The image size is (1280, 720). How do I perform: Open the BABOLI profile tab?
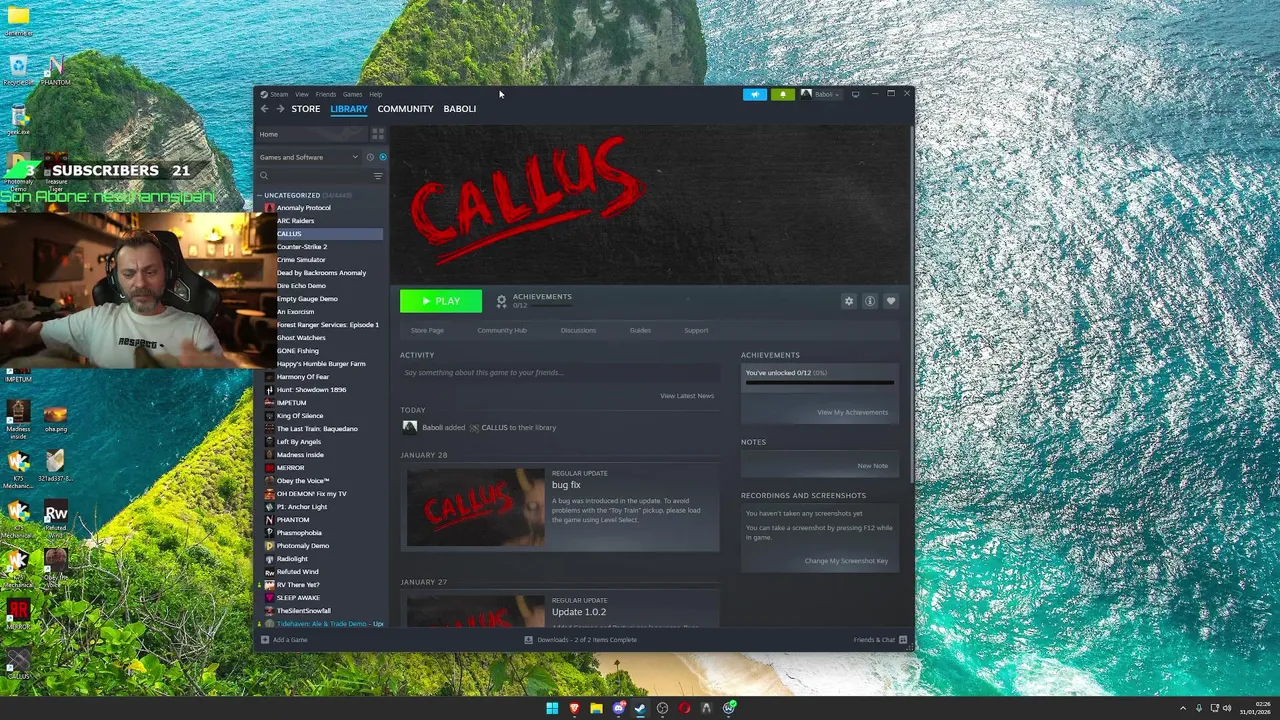[x=460, y=109]
